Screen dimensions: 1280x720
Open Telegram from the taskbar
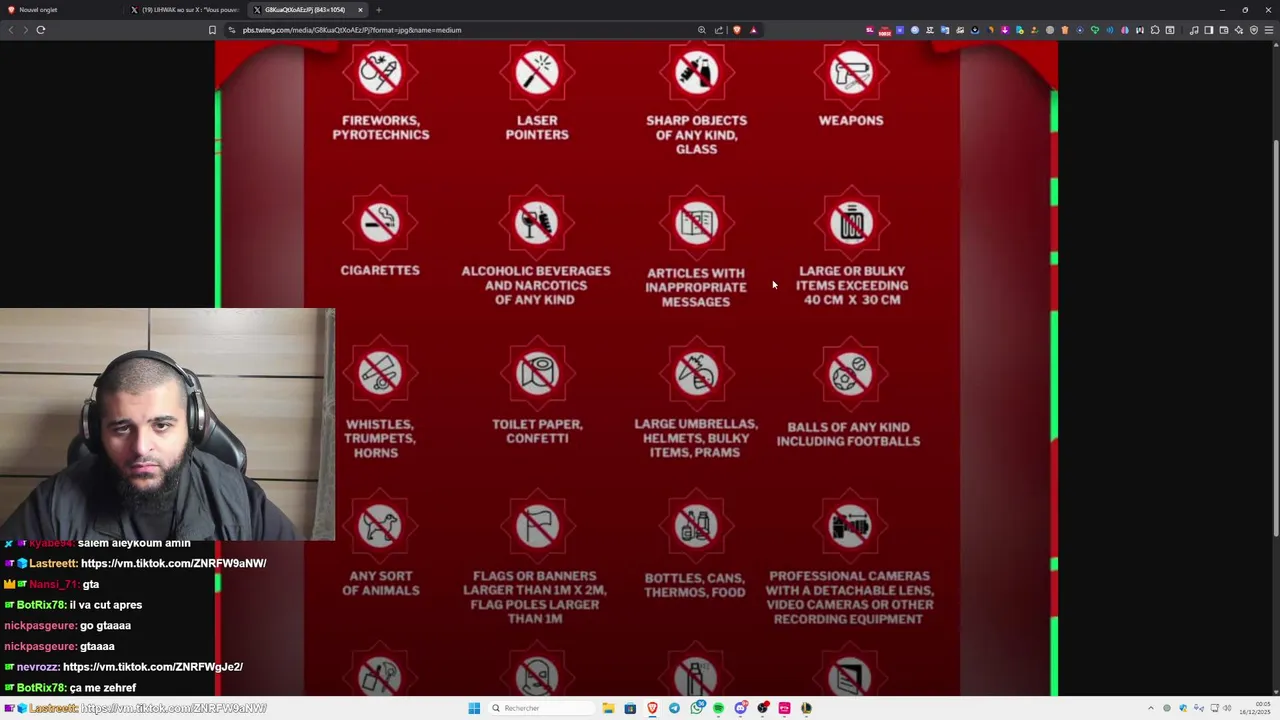pos(674,708)
